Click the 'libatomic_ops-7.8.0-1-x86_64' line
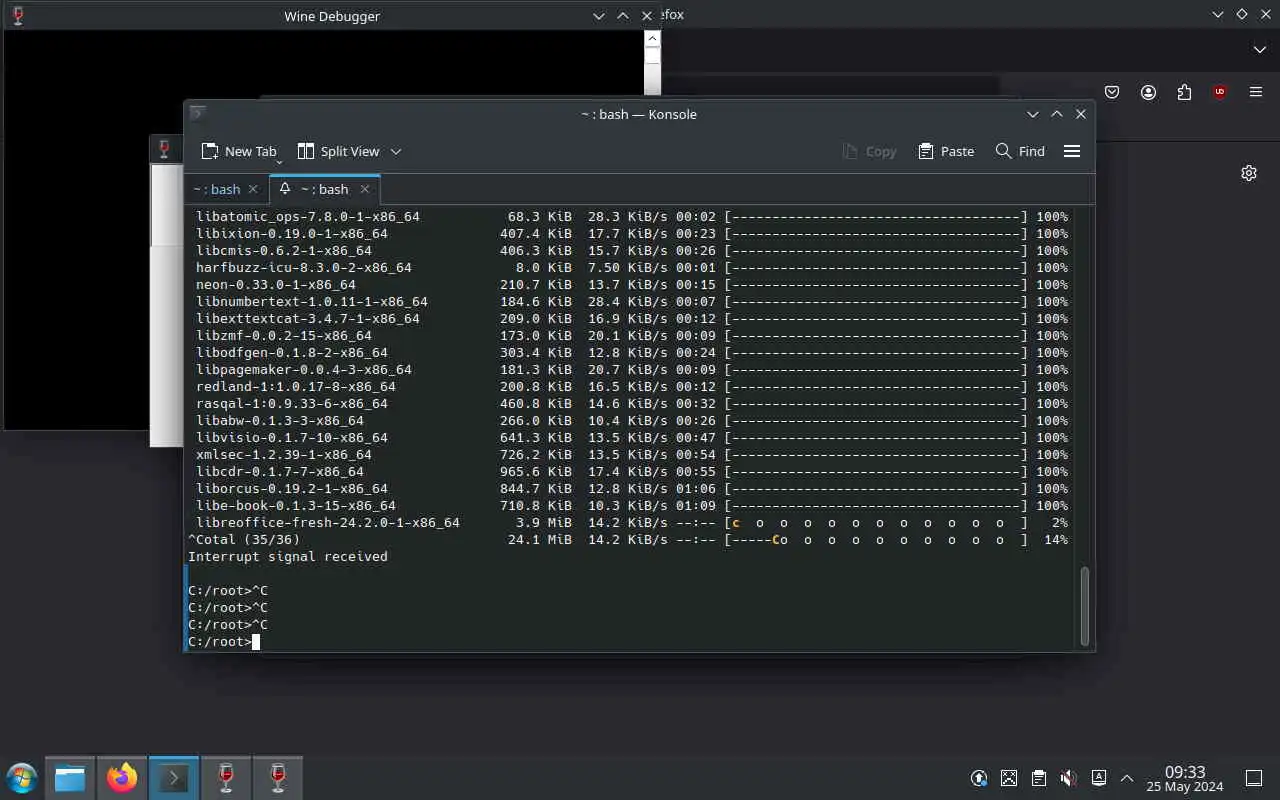The image size is (1280, 800). pyautogui.click(x=632, y=217)
